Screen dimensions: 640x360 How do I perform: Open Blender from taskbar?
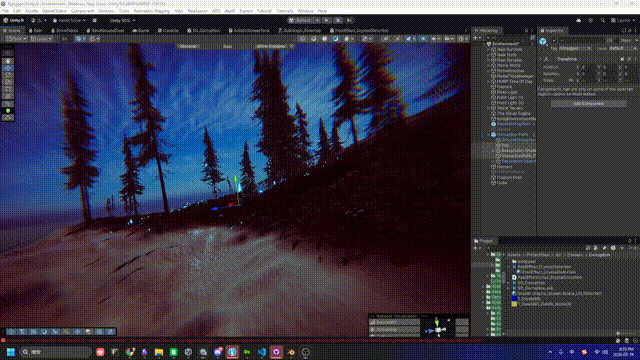(x=291, y=352)
